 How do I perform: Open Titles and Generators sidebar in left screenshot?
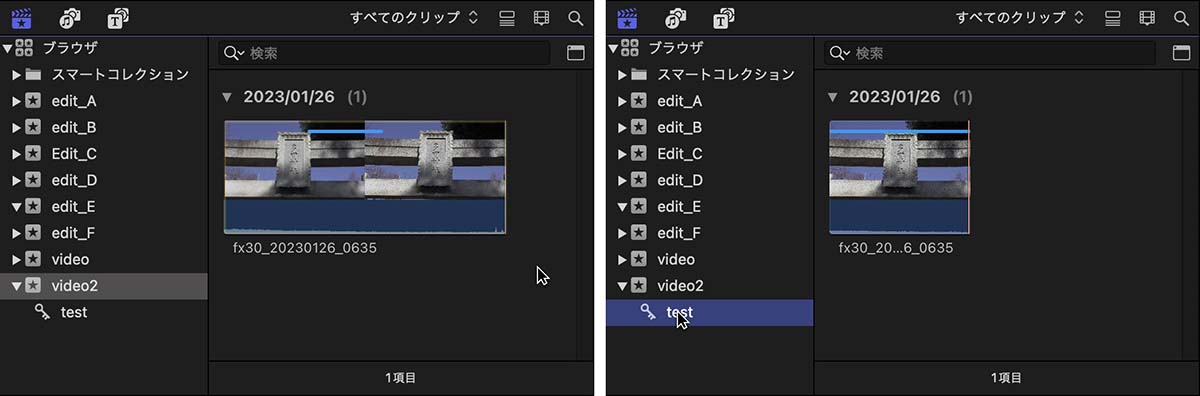click(118, 18)
